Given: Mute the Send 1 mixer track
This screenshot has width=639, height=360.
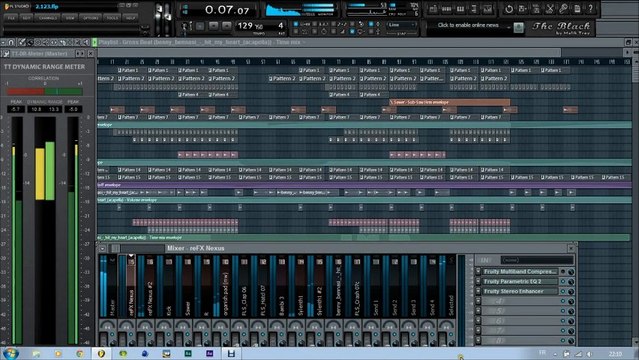Looking at the screenshot, I should [376, 334].
